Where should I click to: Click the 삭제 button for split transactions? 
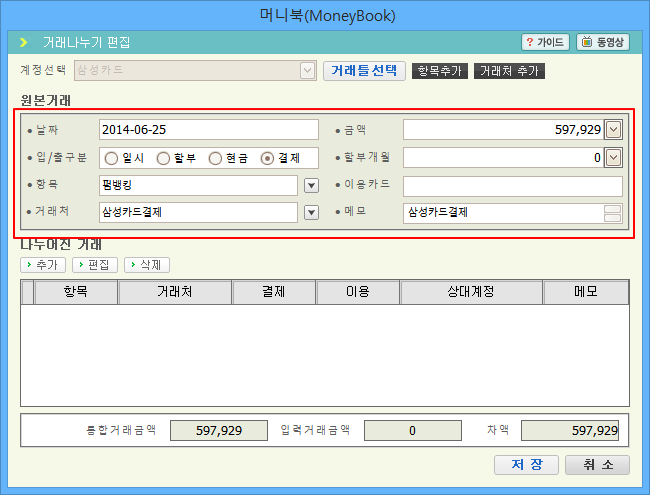147,265
